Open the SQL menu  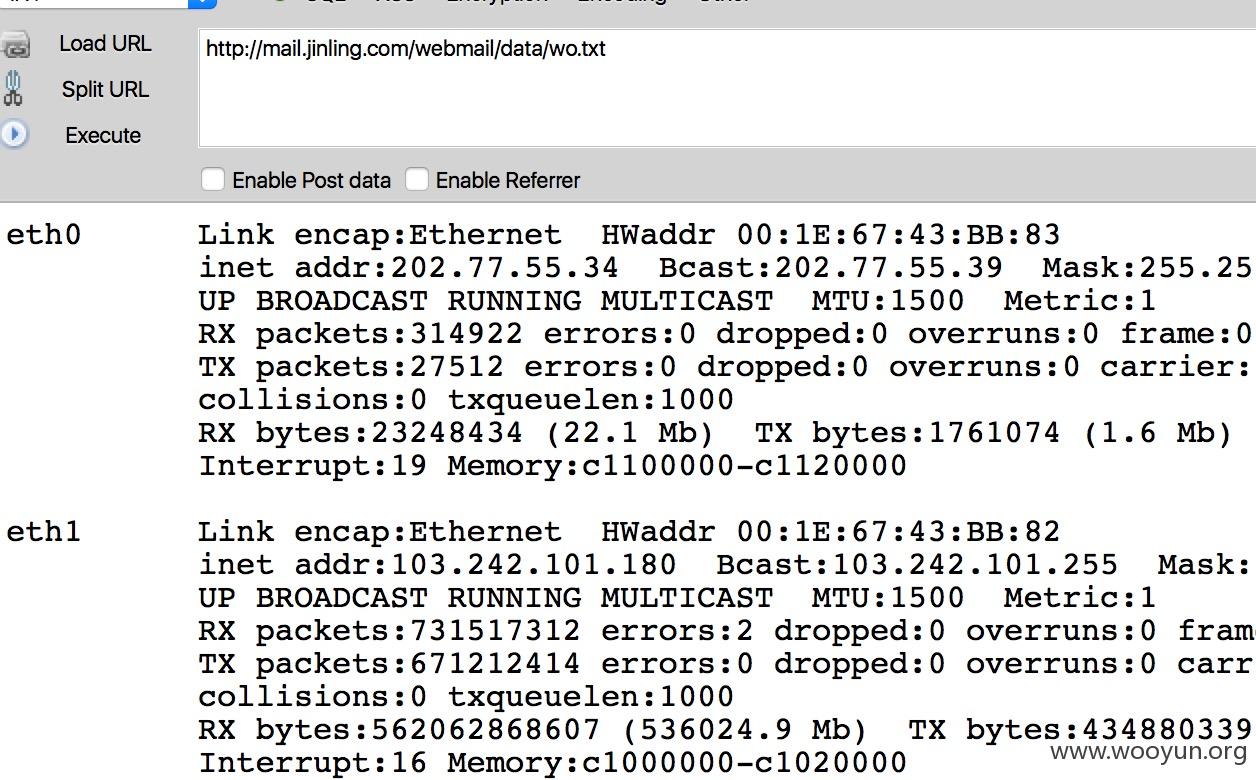327,2
